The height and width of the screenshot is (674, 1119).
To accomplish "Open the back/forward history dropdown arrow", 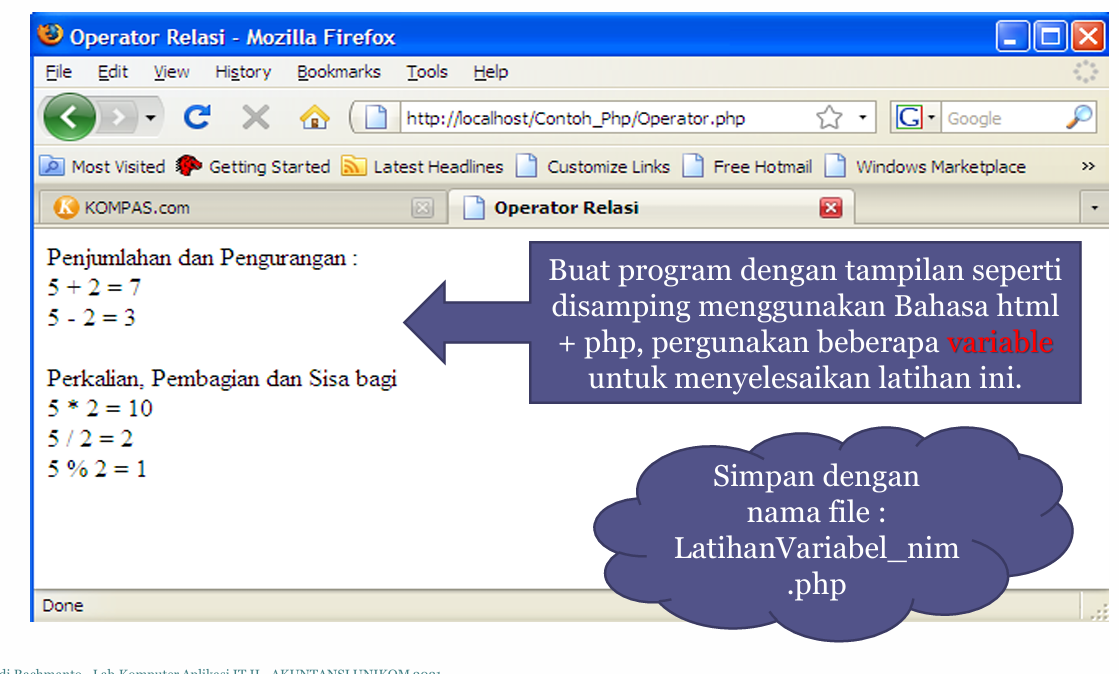I will pos(151,117).
